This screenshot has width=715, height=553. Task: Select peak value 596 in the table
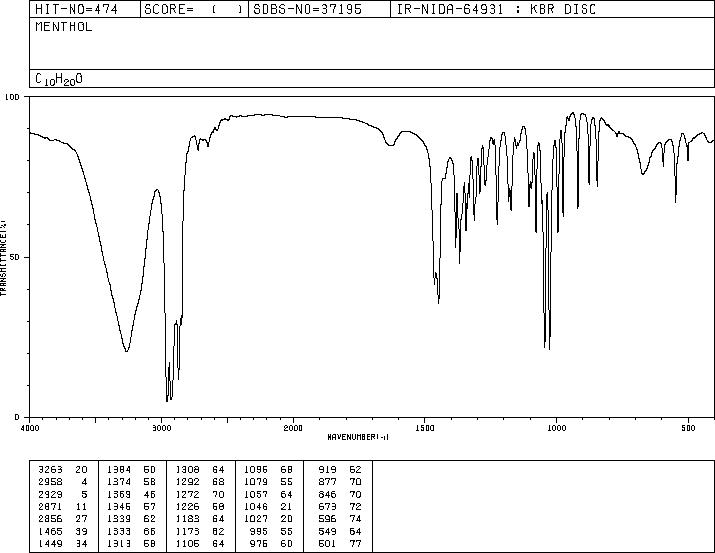(327, 519)
